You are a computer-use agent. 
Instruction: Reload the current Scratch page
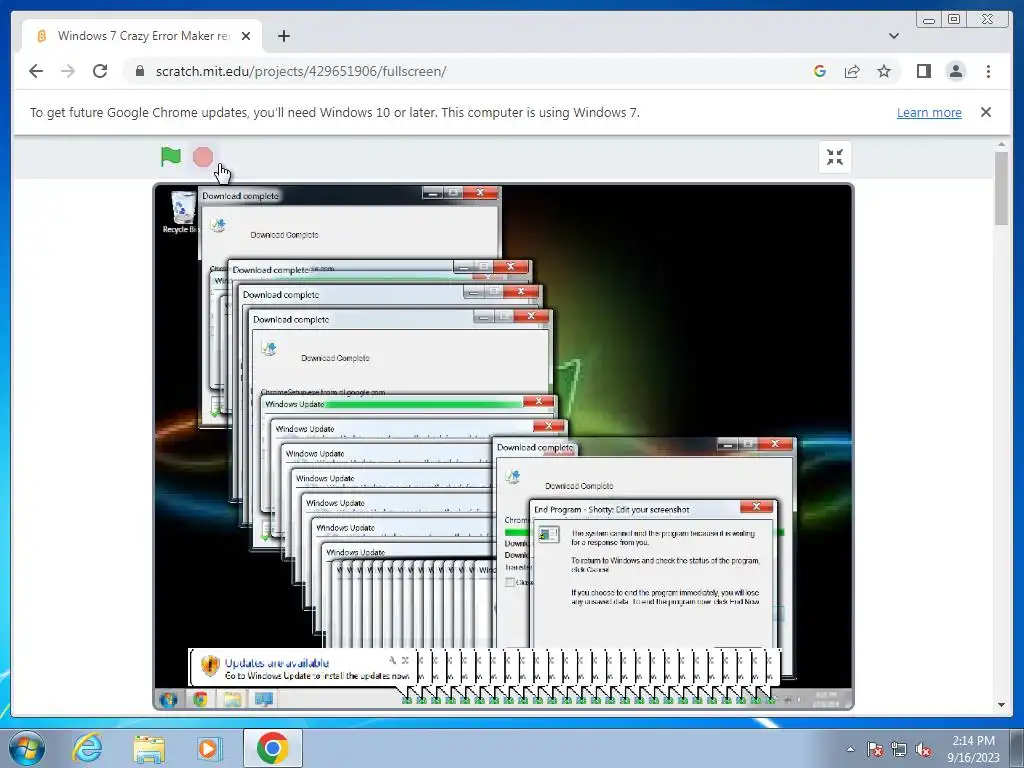[x=100, y=71]
